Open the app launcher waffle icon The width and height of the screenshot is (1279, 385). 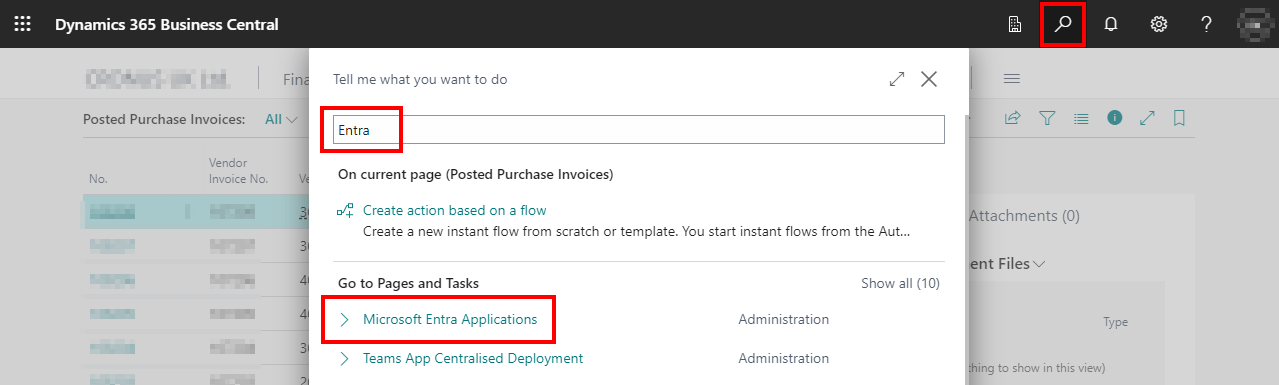coord(22,24)
